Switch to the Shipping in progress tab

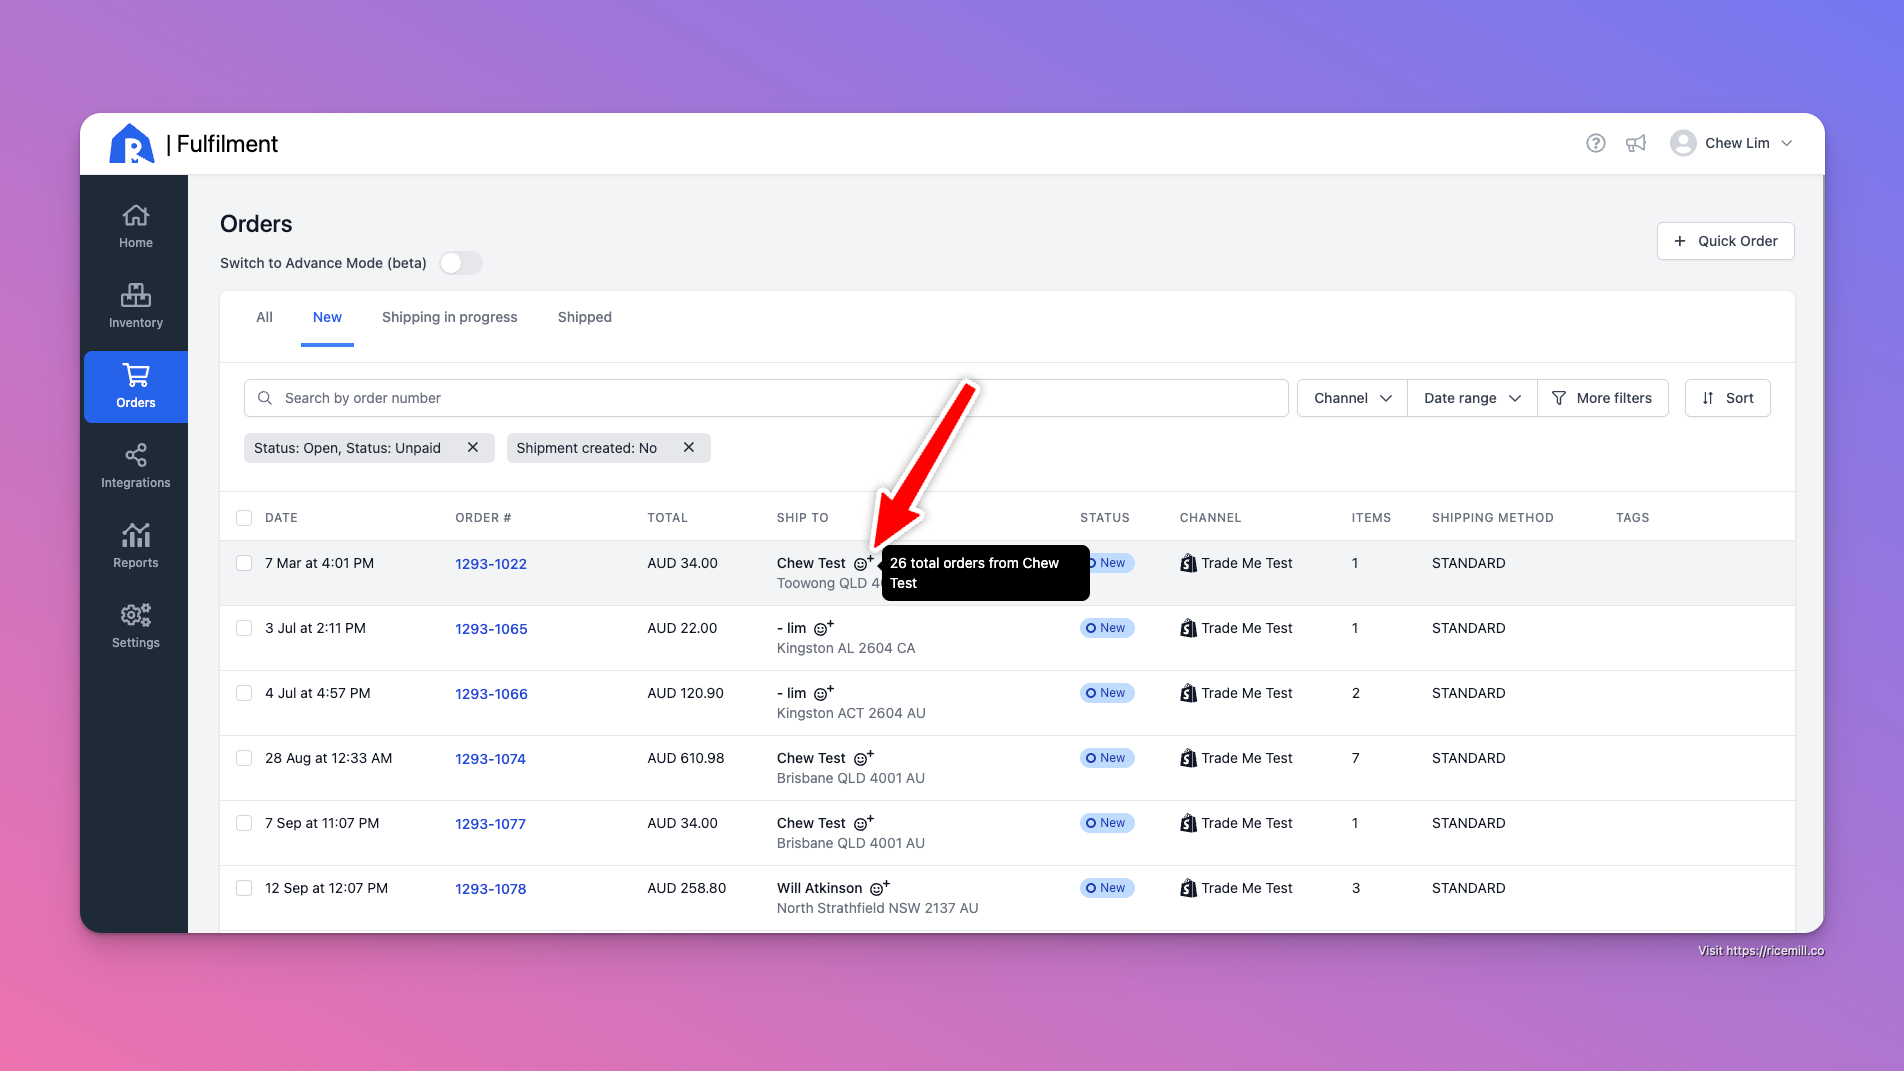point(449,317)
